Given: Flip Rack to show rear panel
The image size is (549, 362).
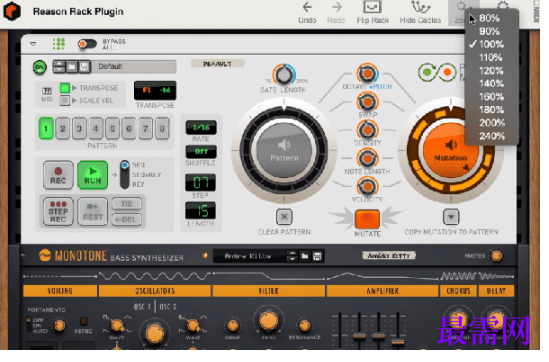Looking at the screenshot, I should click(372, 12).
